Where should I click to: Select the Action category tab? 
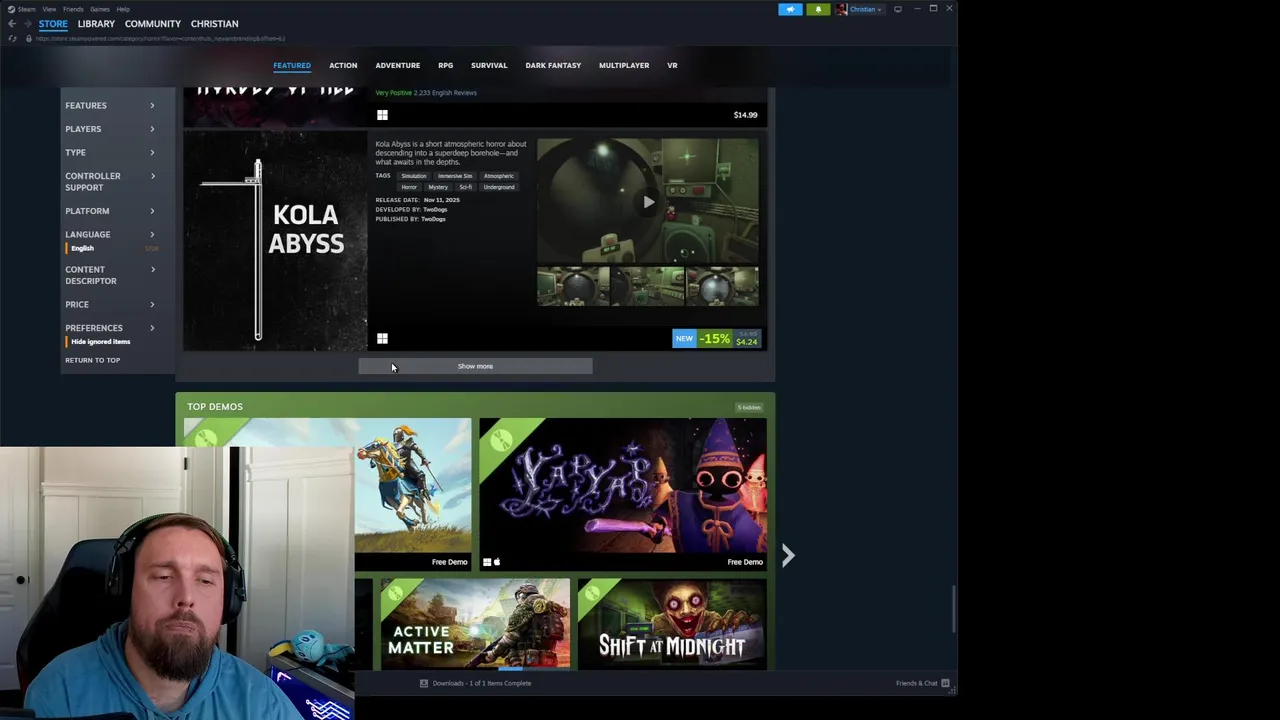tap(343, 65)
